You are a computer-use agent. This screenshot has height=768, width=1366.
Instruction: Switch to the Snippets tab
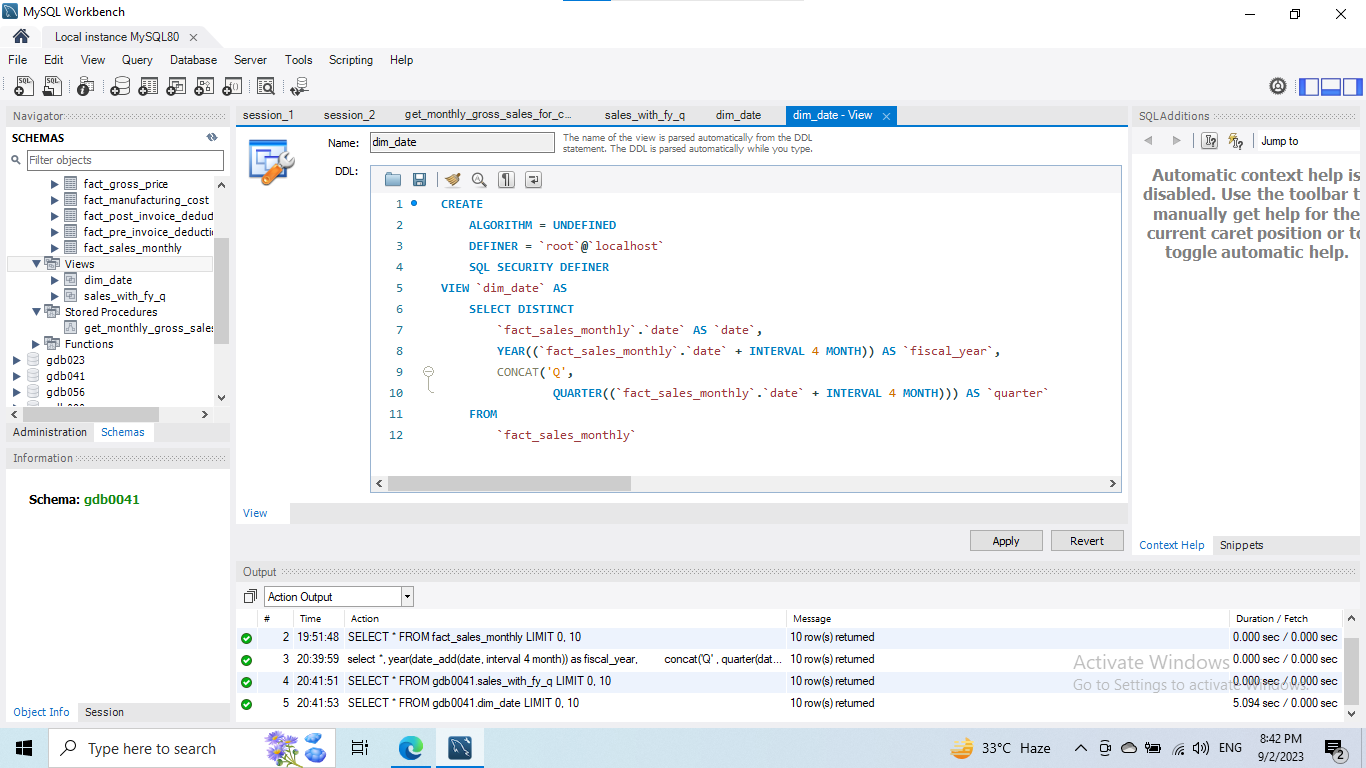1241,545
